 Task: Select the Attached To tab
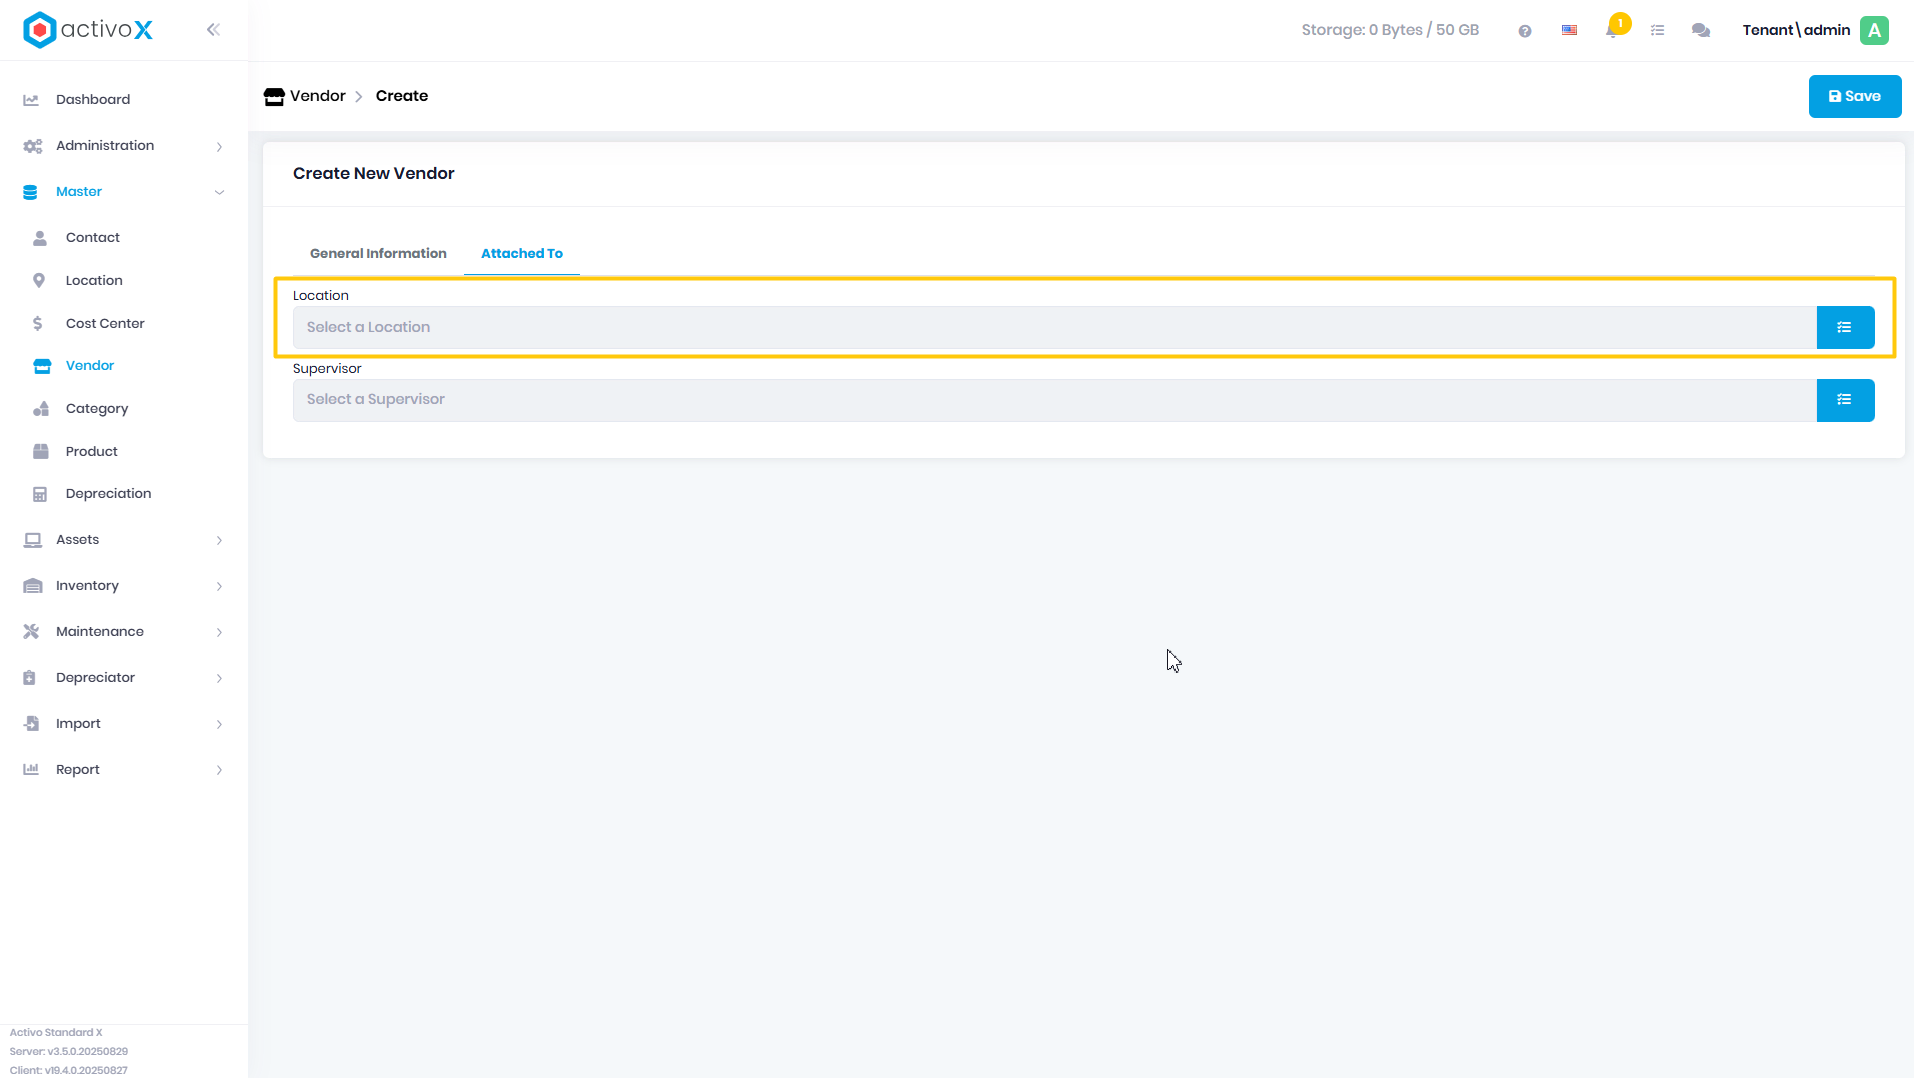pos(522,254)
